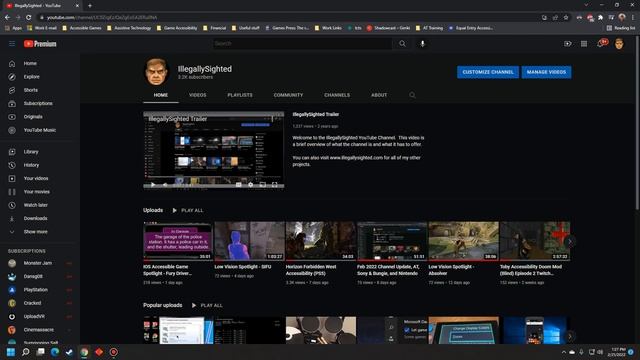Play all Uploads
Viewport: 640px width, 360px height.
[x=188, y=211]
